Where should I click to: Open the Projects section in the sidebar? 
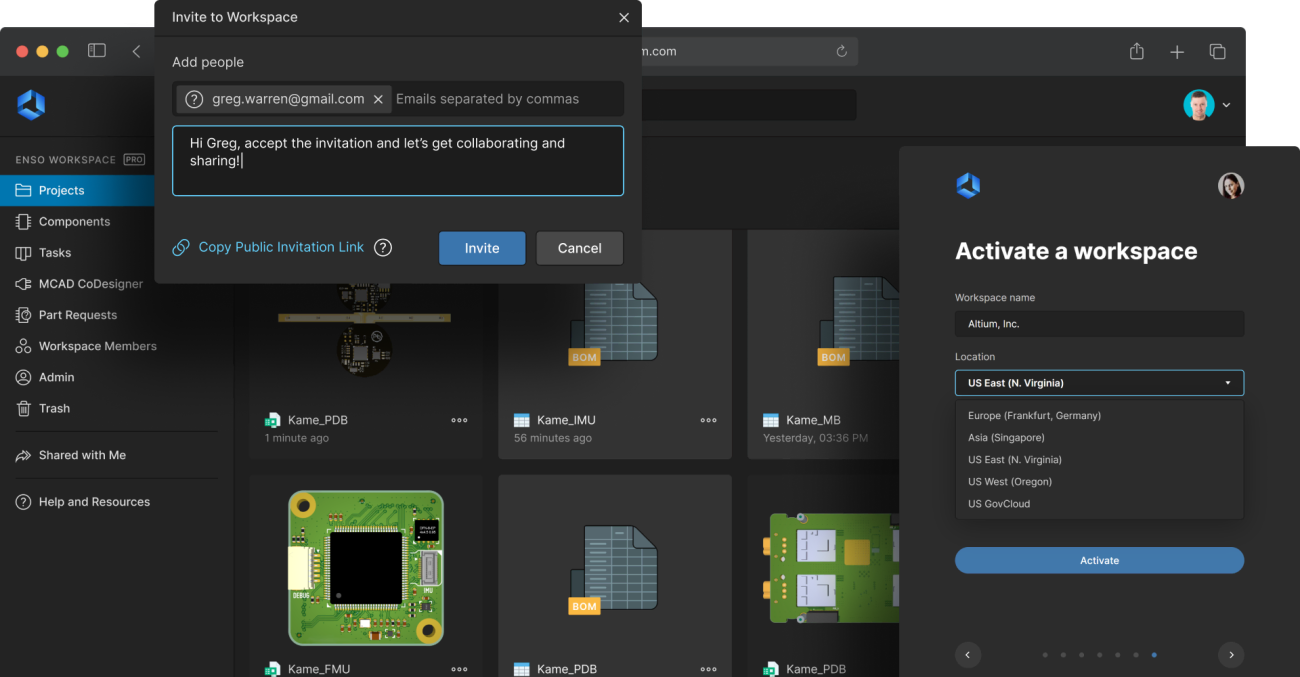(60, 190)
